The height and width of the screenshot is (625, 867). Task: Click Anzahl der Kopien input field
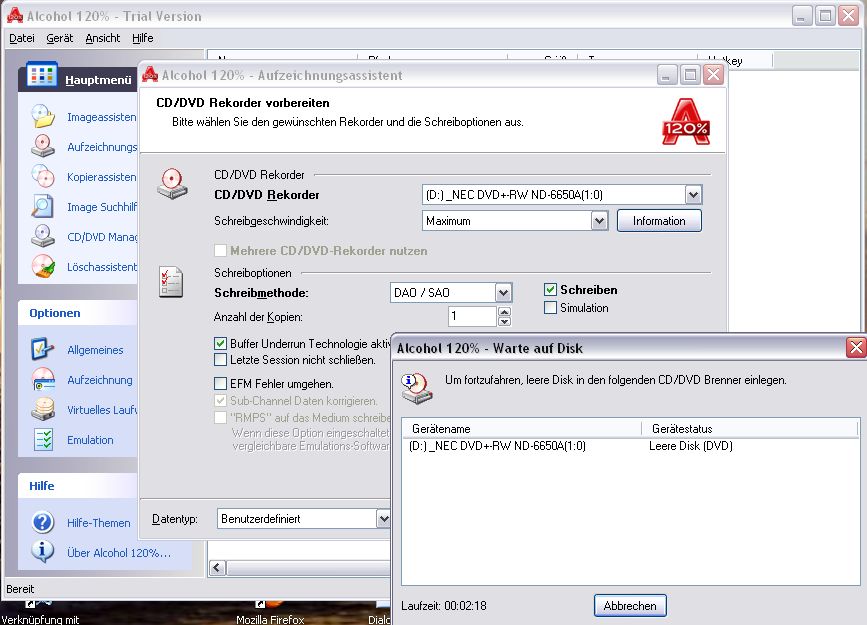pos(473,316)
